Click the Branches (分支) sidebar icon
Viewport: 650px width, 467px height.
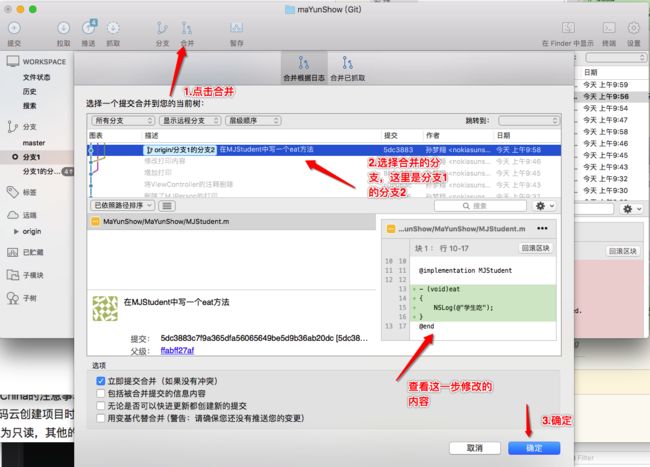click(12, 126)
